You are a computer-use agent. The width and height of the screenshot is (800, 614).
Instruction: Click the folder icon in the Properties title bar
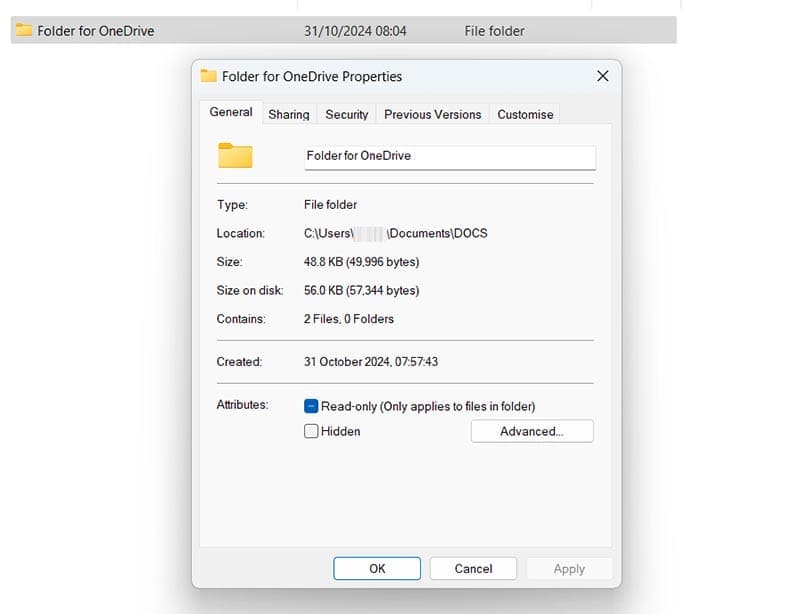[x=208, y=76]
